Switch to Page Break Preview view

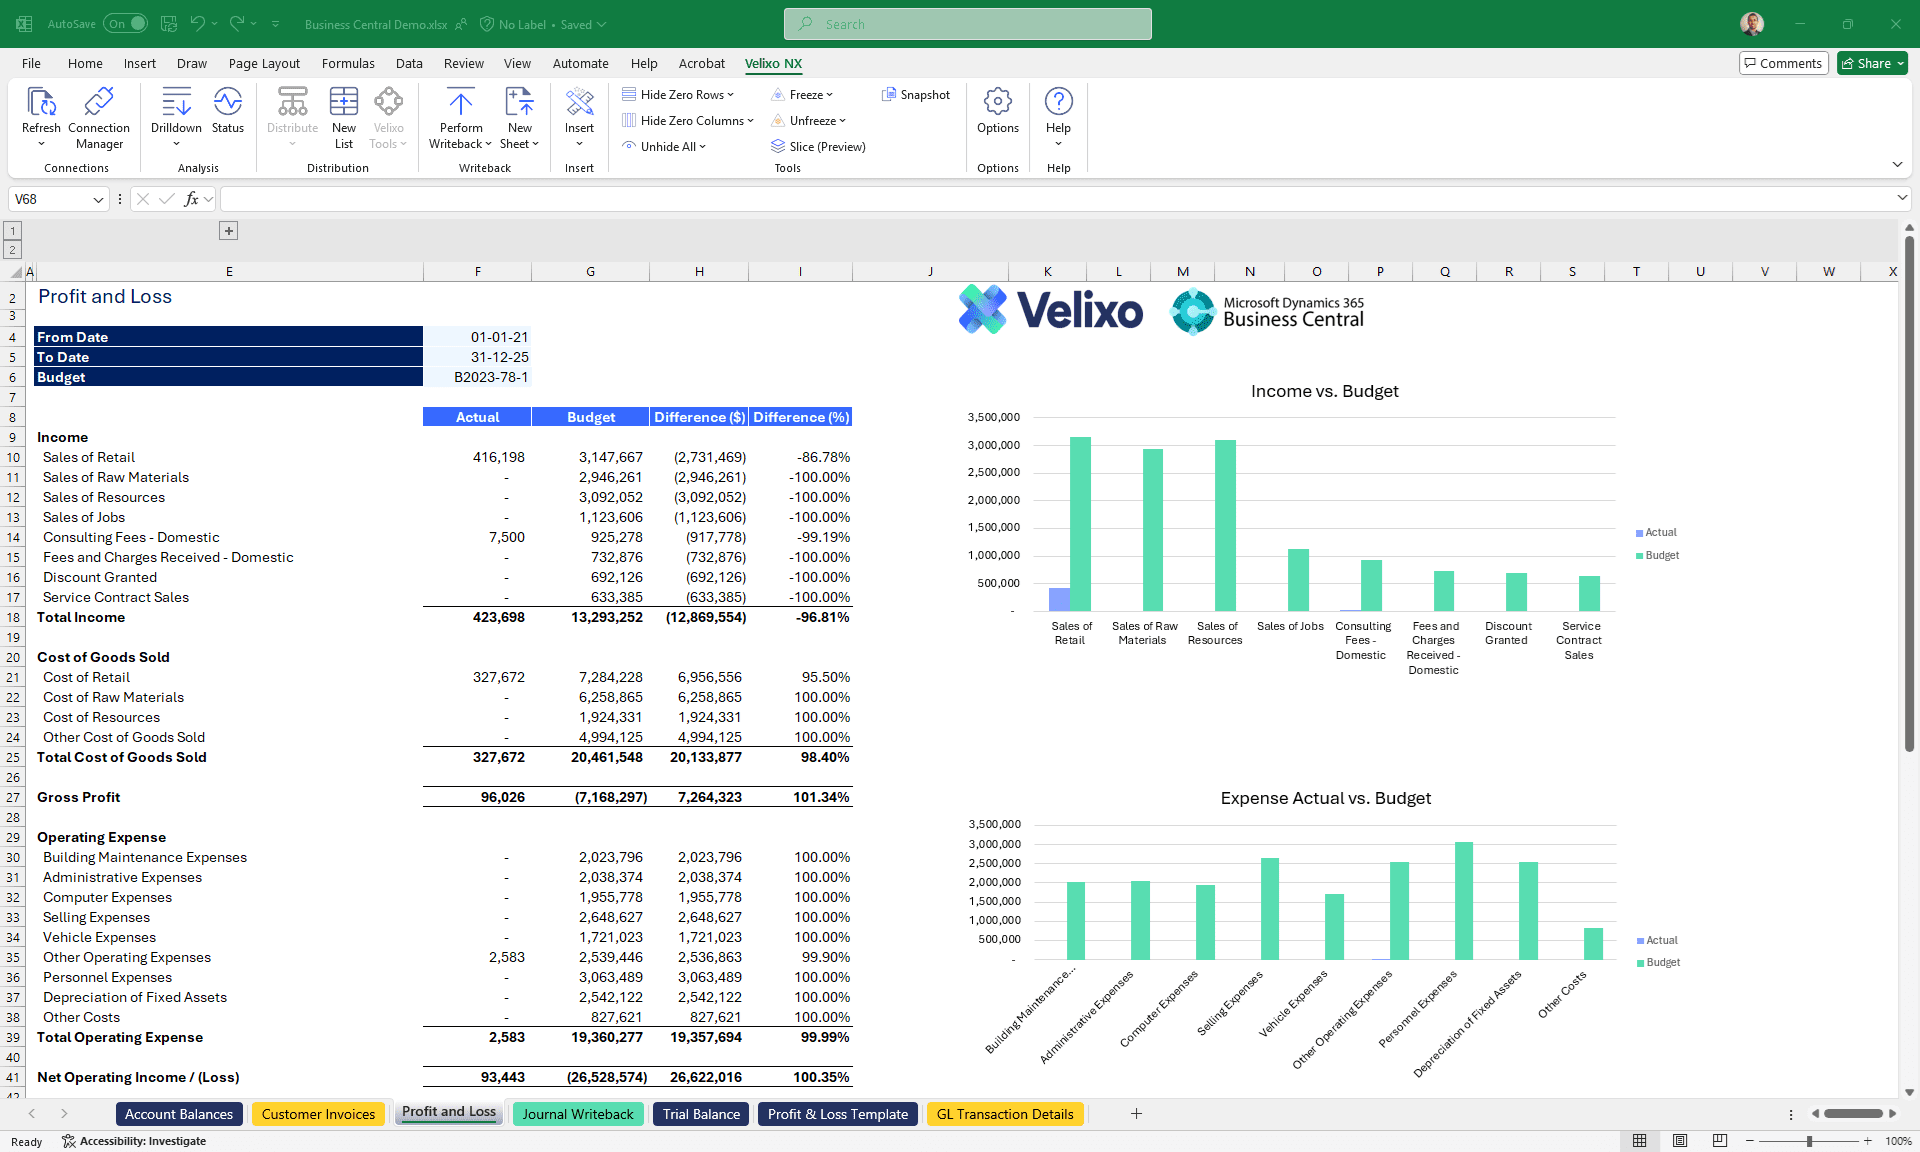[1719, 1141]
